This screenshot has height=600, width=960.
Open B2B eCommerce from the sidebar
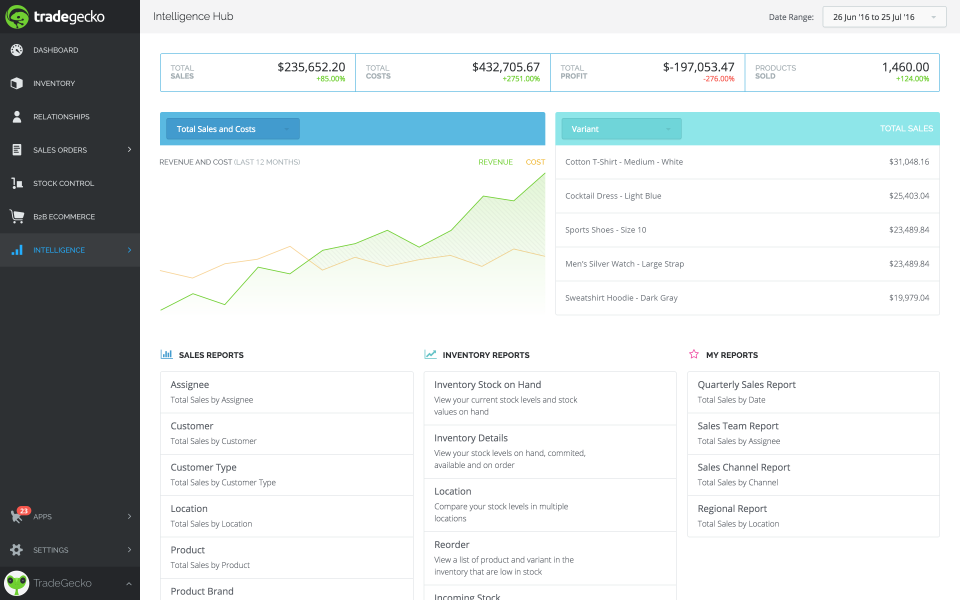pos(18,216)
